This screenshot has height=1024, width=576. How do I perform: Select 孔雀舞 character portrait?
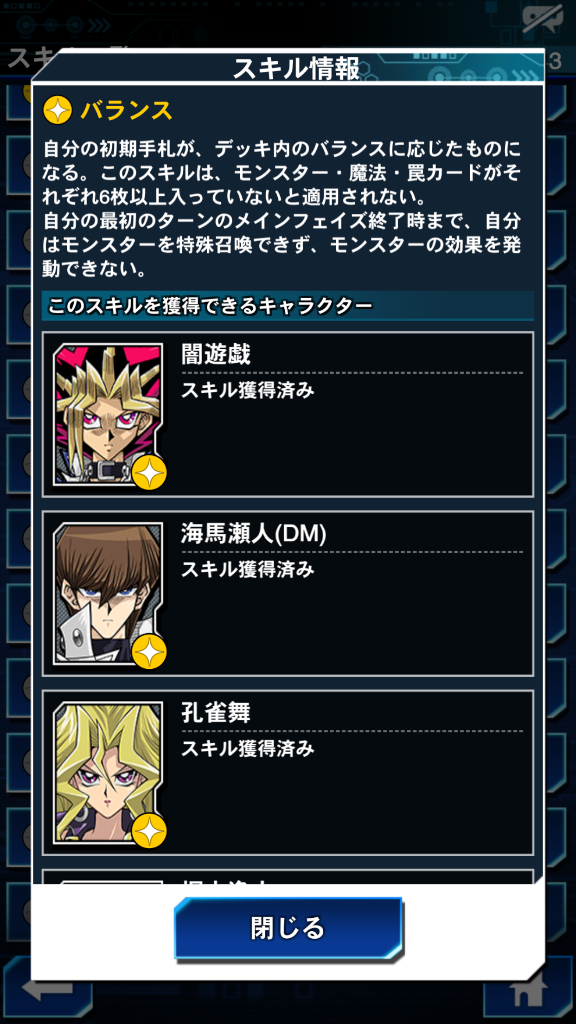(x=108, y=773)
